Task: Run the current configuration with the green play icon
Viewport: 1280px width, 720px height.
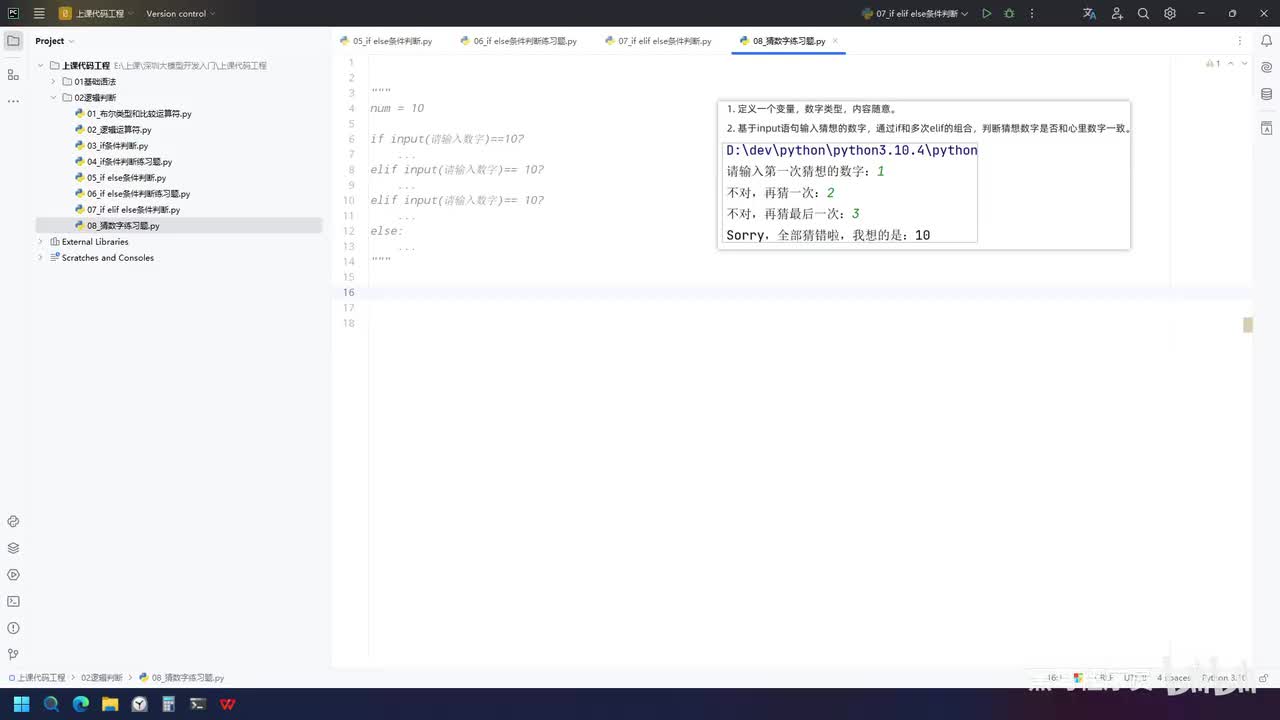Action: (x=987, y=14)
